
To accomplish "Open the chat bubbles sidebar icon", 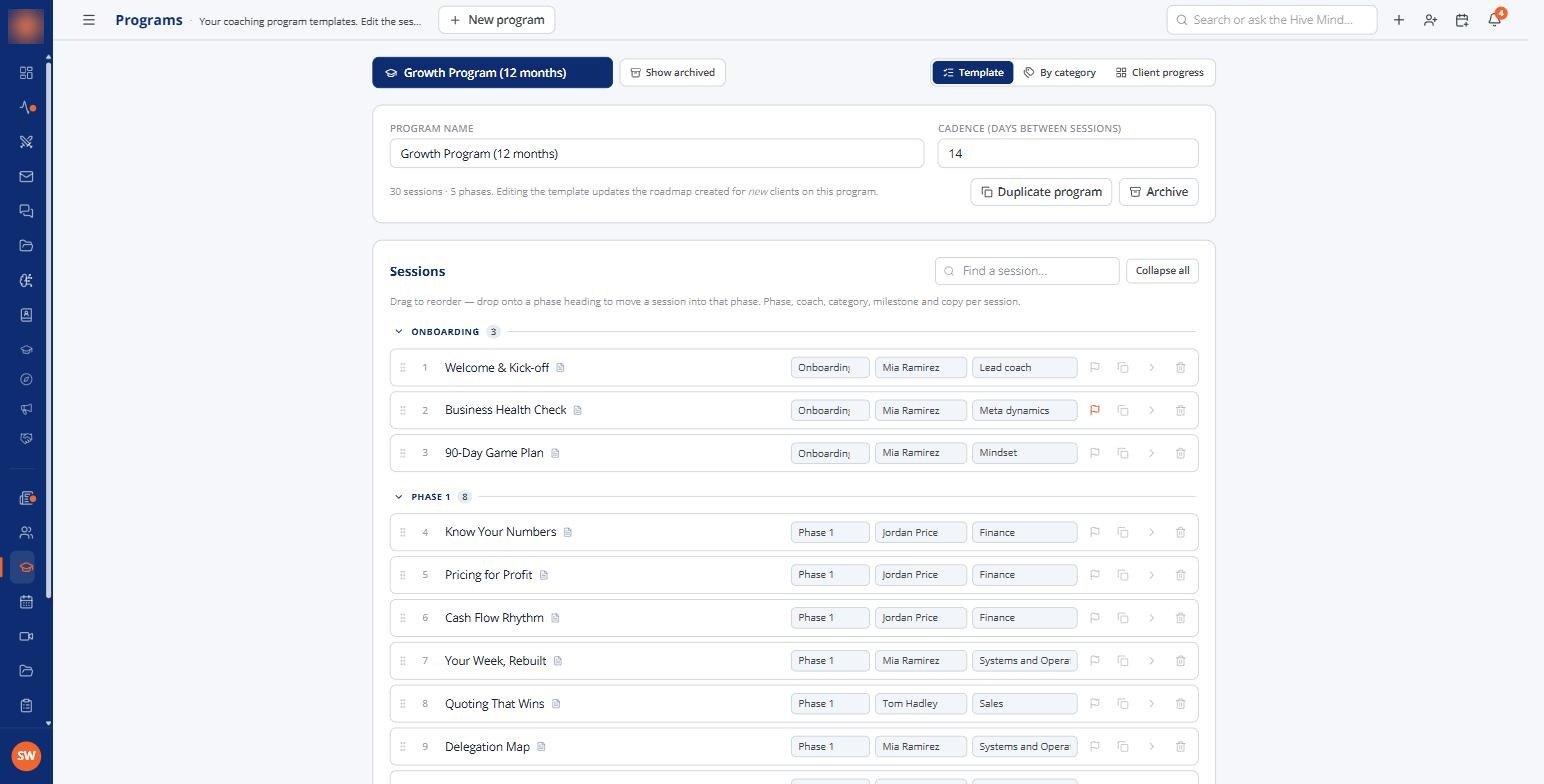I will [26, 211].
